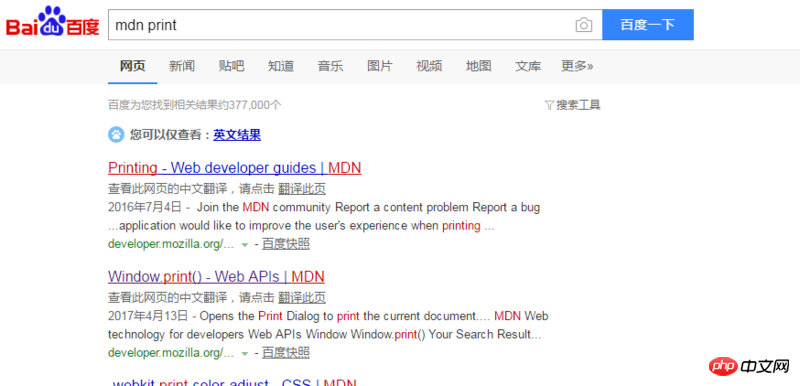Click developer.mozilla.org URL under Window.print() result
The height and width of the screenshot is (386, 800).
(x=171, y=352)
